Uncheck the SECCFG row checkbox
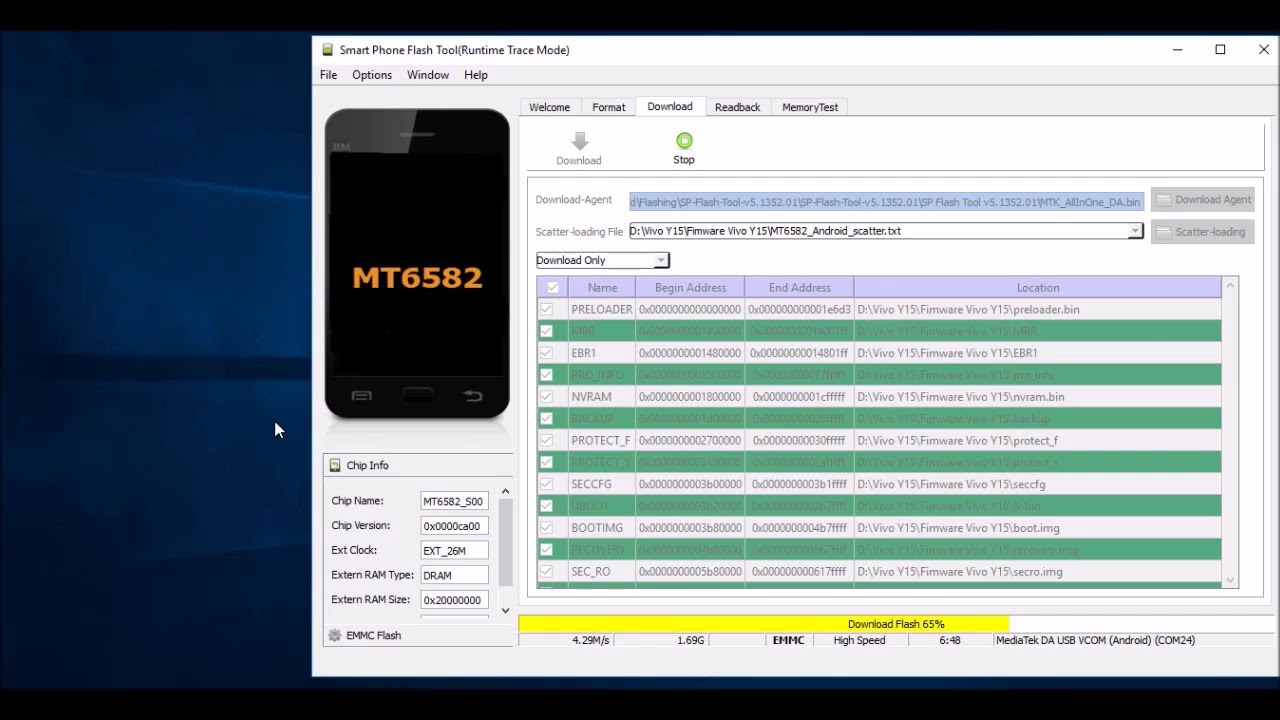Viewport: 1280px width, 720px height. (x=546, y=484)
